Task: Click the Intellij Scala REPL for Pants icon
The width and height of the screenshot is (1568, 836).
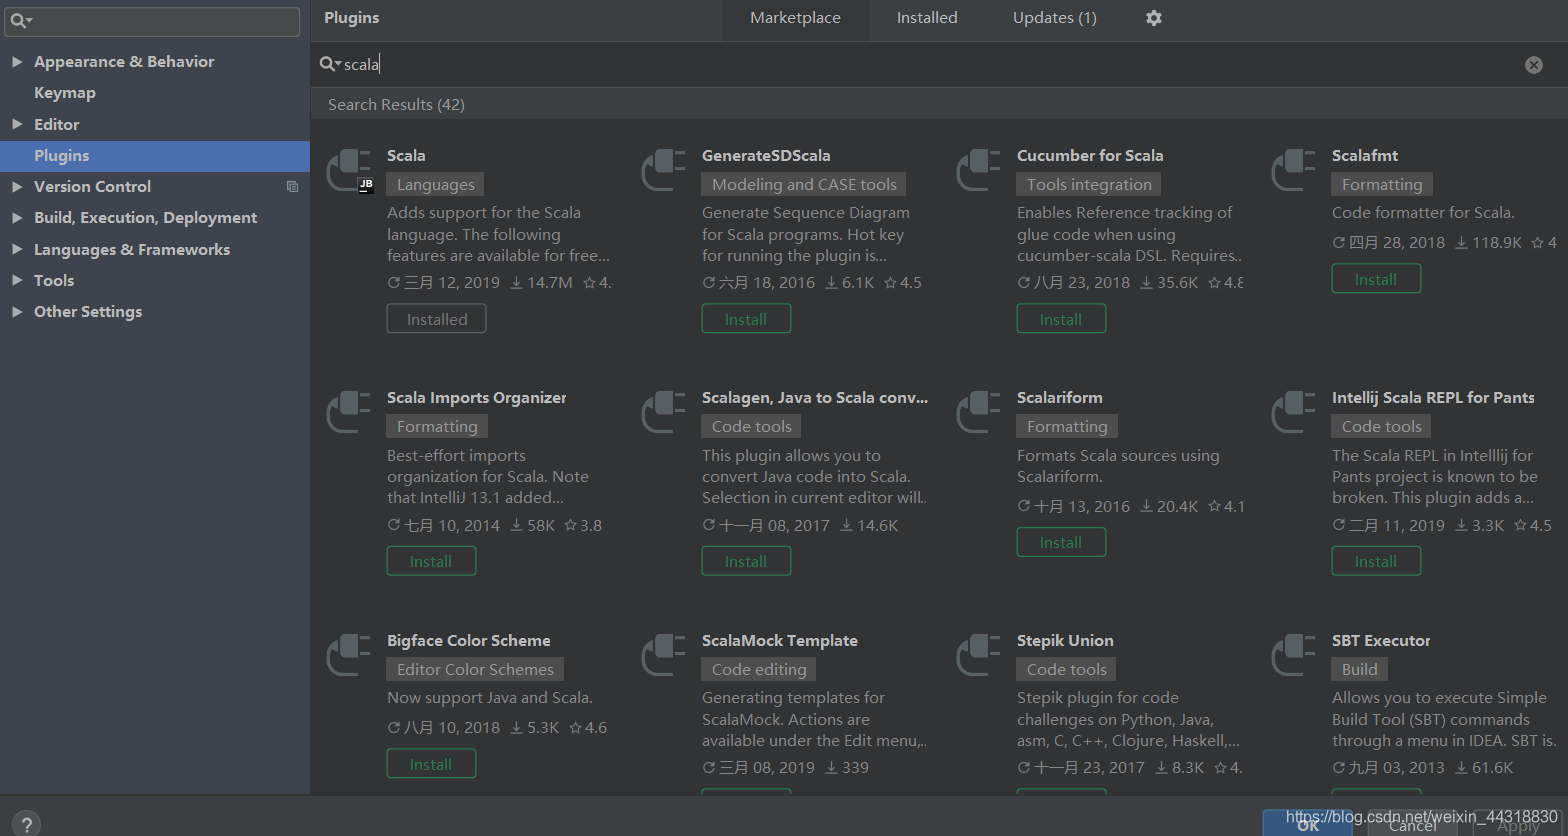Action: (x=1294, y=412)
